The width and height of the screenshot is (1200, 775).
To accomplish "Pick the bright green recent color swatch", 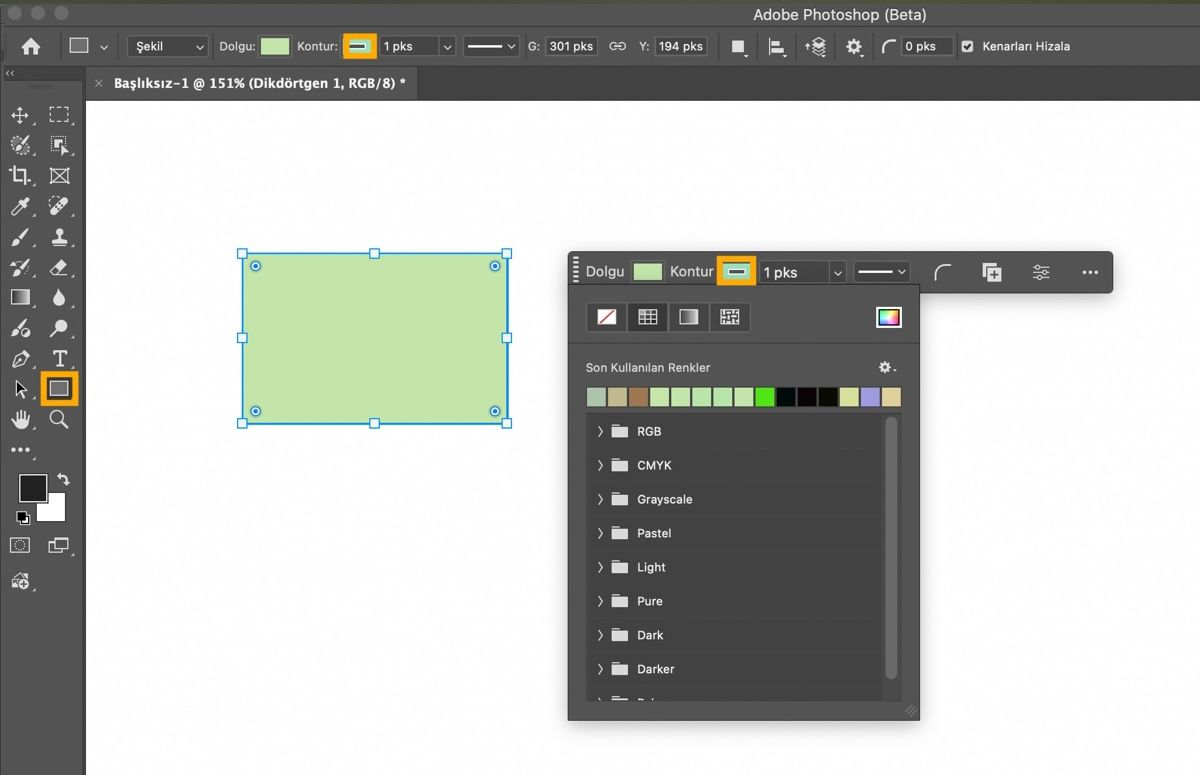I will pyautogui.click(x=765, y=397).
